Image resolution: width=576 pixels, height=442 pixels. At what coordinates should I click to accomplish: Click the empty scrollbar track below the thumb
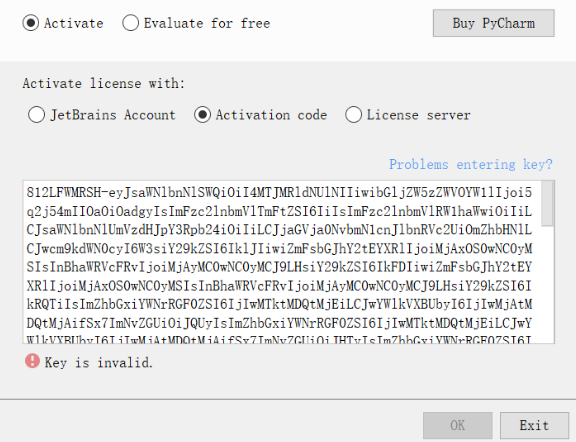[x=547, y=284]
